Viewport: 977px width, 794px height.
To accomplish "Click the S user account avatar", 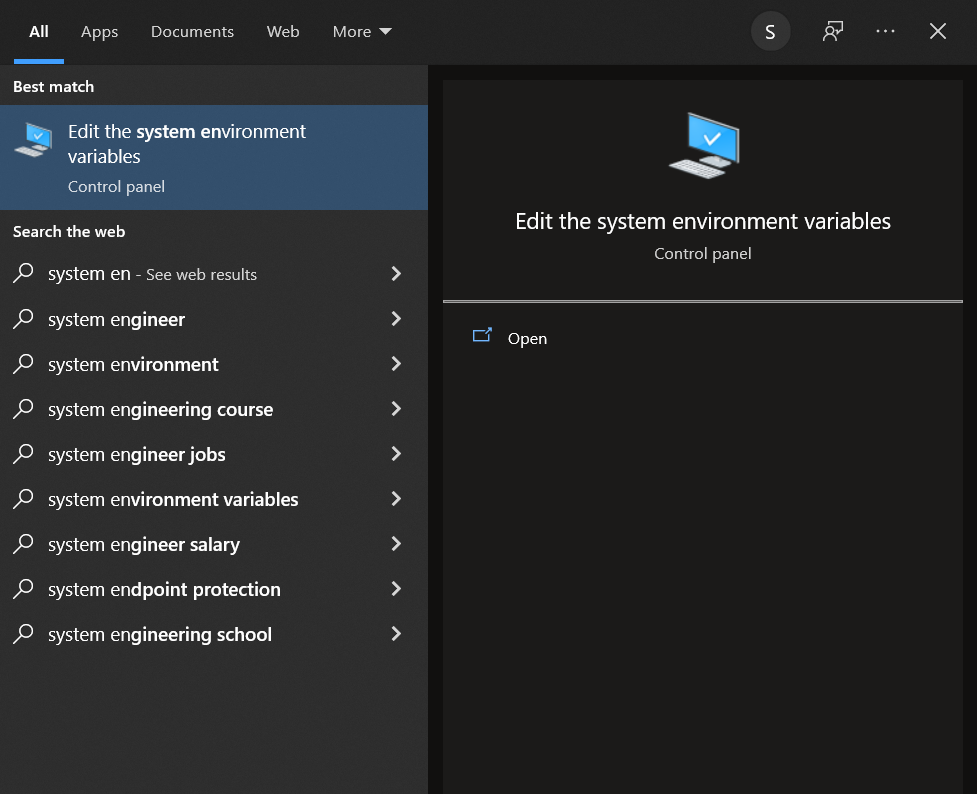I will click(770, 32).
